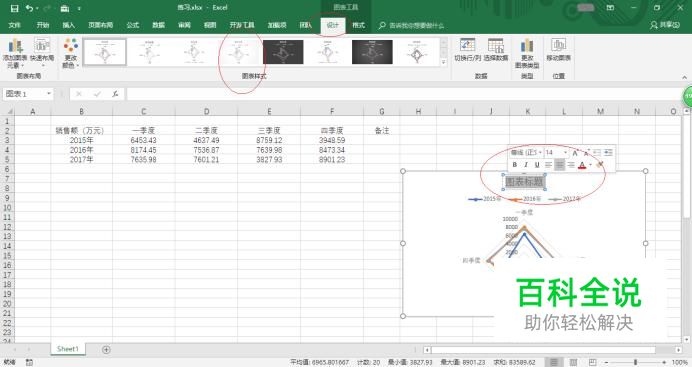The width and height of the screenshot is (692, 367).
Task: Open the File tab
Action: click(15, 25)
